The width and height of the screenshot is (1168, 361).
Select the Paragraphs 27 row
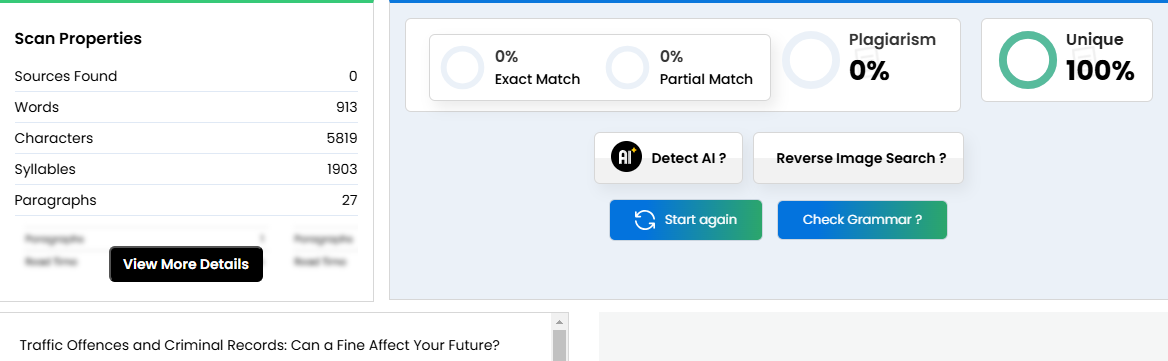click(186, 200)
